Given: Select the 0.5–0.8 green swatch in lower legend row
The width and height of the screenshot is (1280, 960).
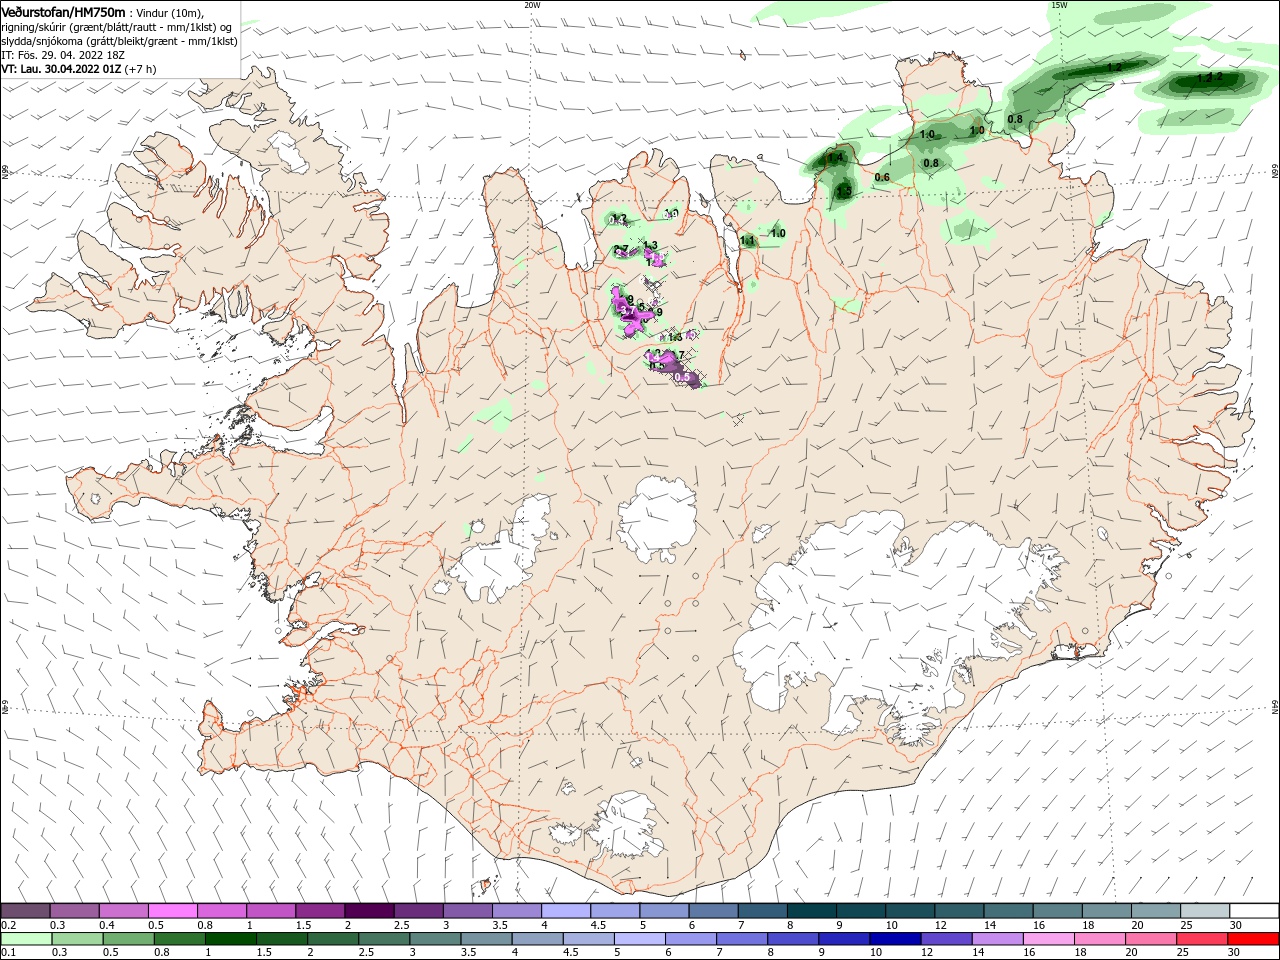Looking at the screenshot, I should tap(129, 939).
